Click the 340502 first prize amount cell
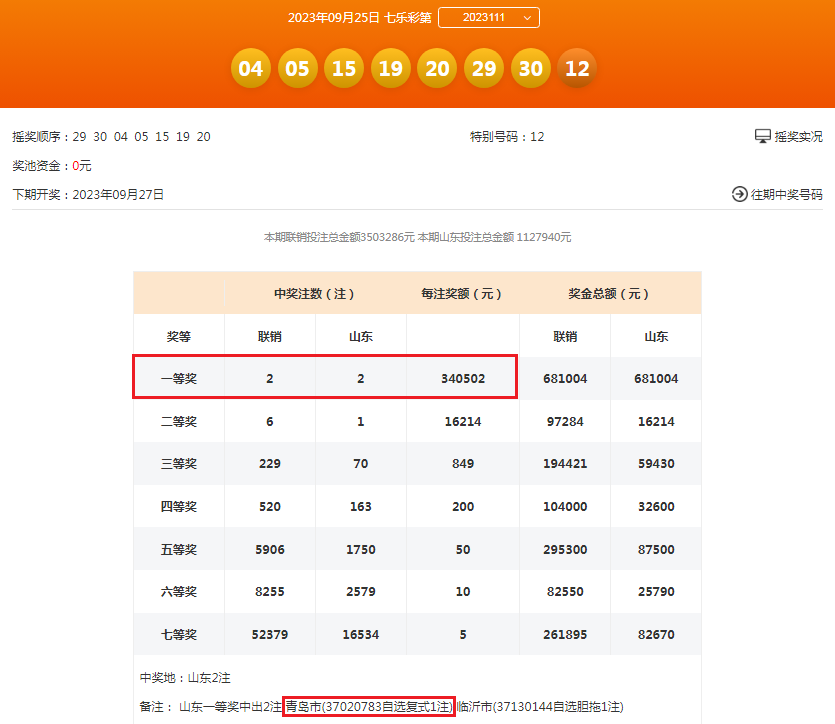Image resolution: width=835 pixels, height=724 pixels. (462, 379)
